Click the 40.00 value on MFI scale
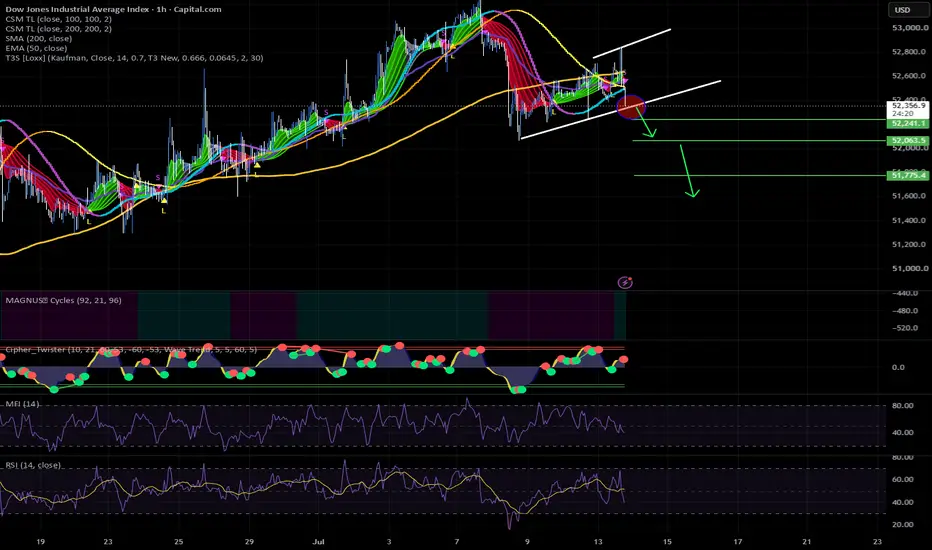 point(903,432)
